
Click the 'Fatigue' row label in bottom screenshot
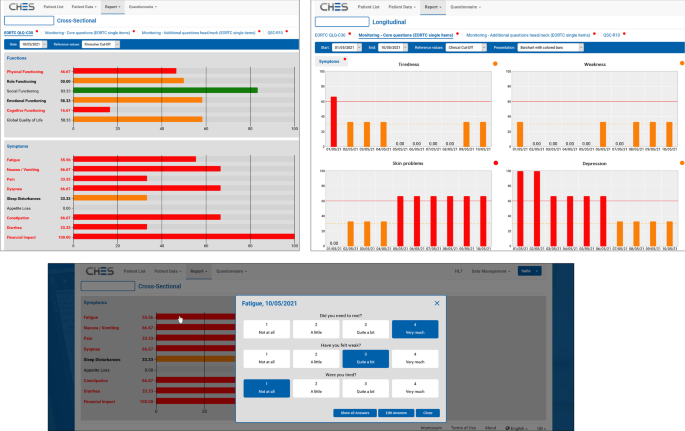tap(91, 317)
